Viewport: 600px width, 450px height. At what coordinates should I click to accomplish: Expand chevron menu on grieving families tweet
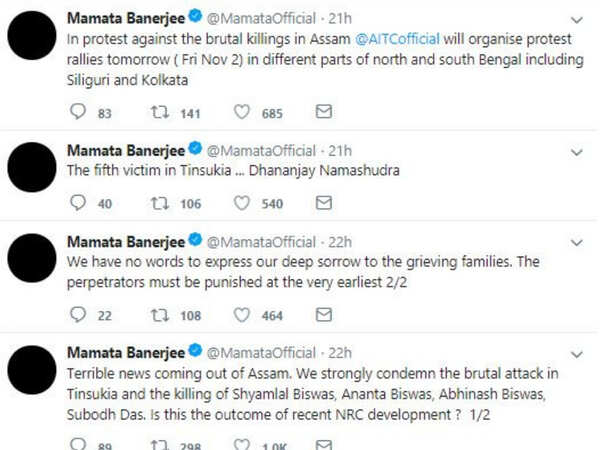pos(576,243)
